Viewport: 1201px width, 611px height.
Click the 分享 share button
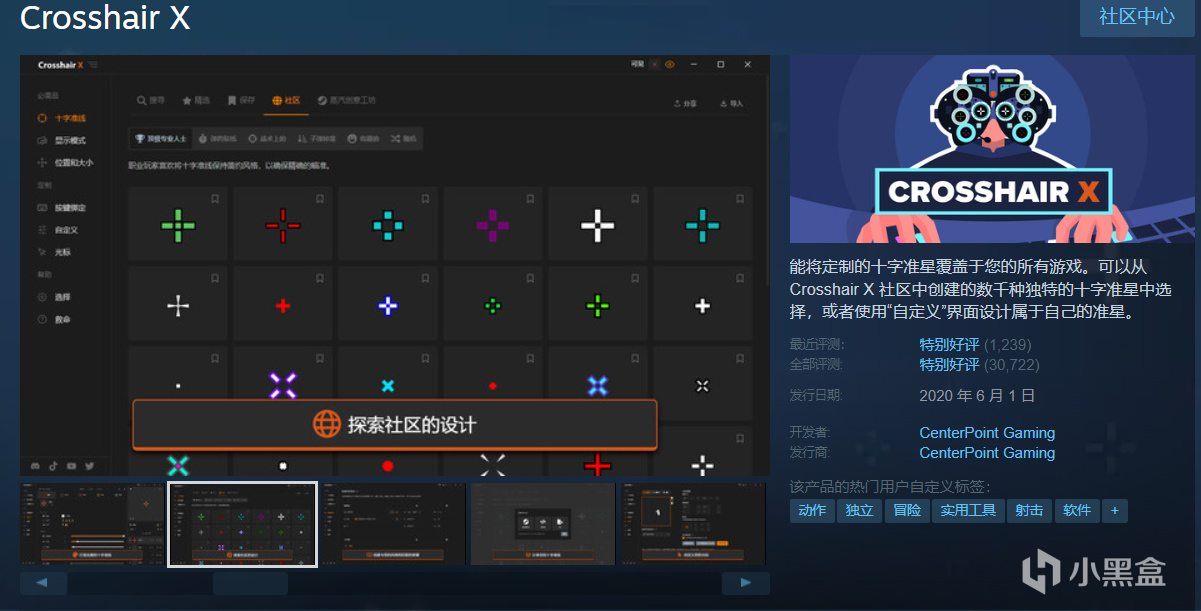click(x=686, y=103)
